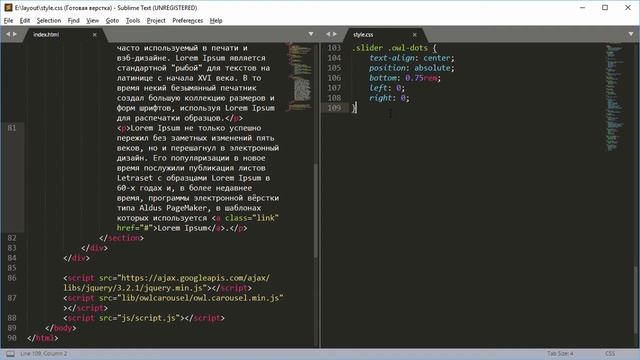
Task: Go to previous tab in left pane
Action: point(8,34)
